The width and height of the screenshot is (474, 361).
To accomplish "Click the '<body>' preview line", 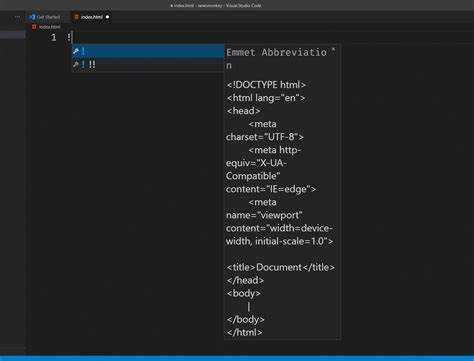I will 244,293.
